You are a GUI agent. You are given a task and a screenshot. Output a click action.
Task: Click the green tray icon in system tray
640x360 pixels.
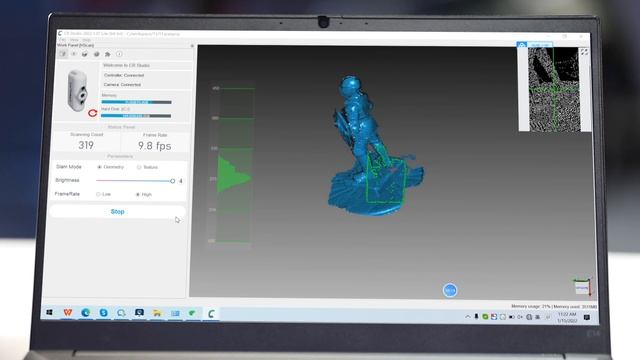tap(485, 317)
